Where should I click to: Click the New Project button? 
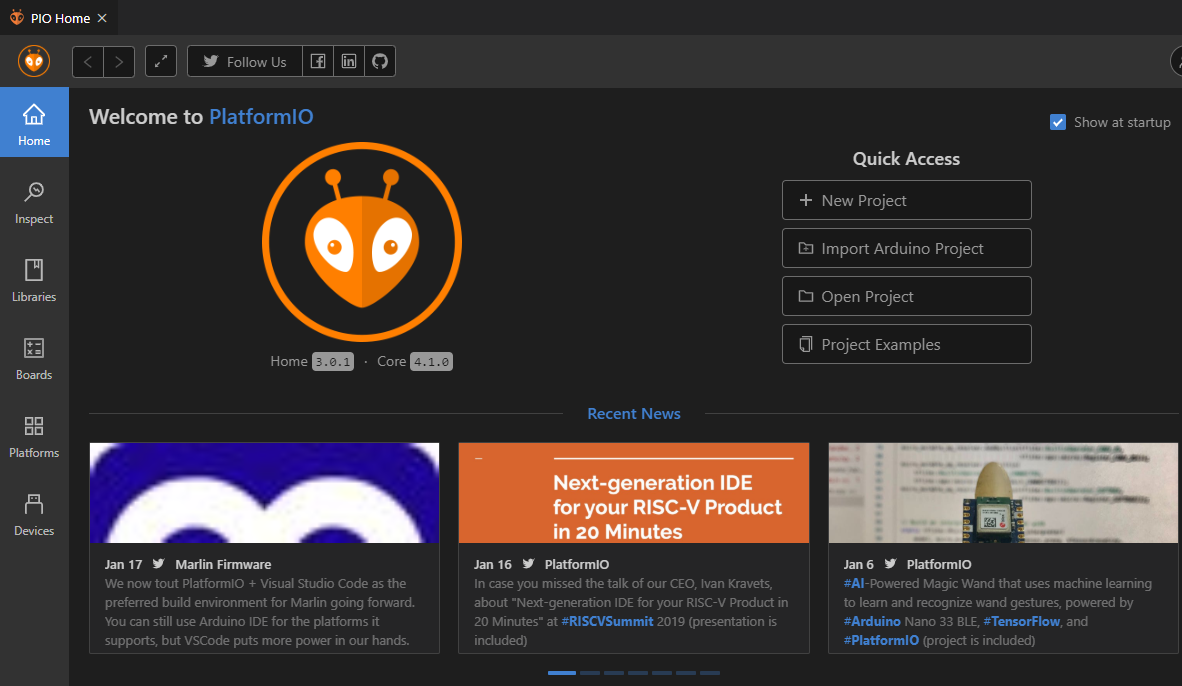click(x=906, y=200)
